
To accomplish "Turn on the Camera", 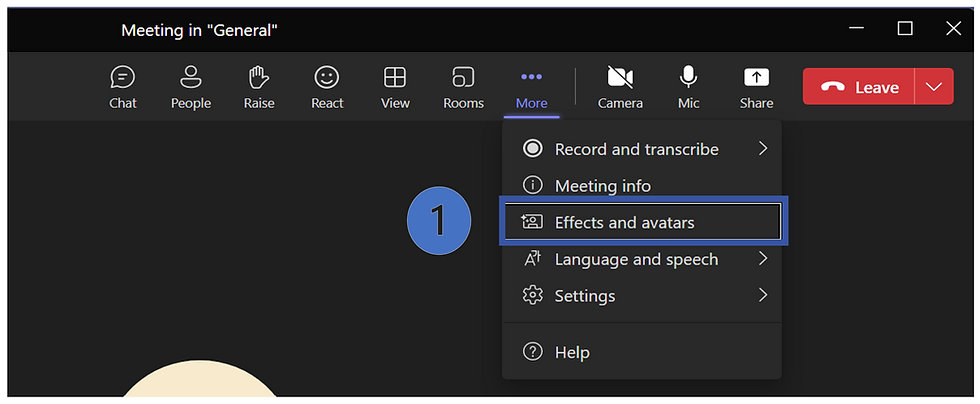I will (620, 88).
